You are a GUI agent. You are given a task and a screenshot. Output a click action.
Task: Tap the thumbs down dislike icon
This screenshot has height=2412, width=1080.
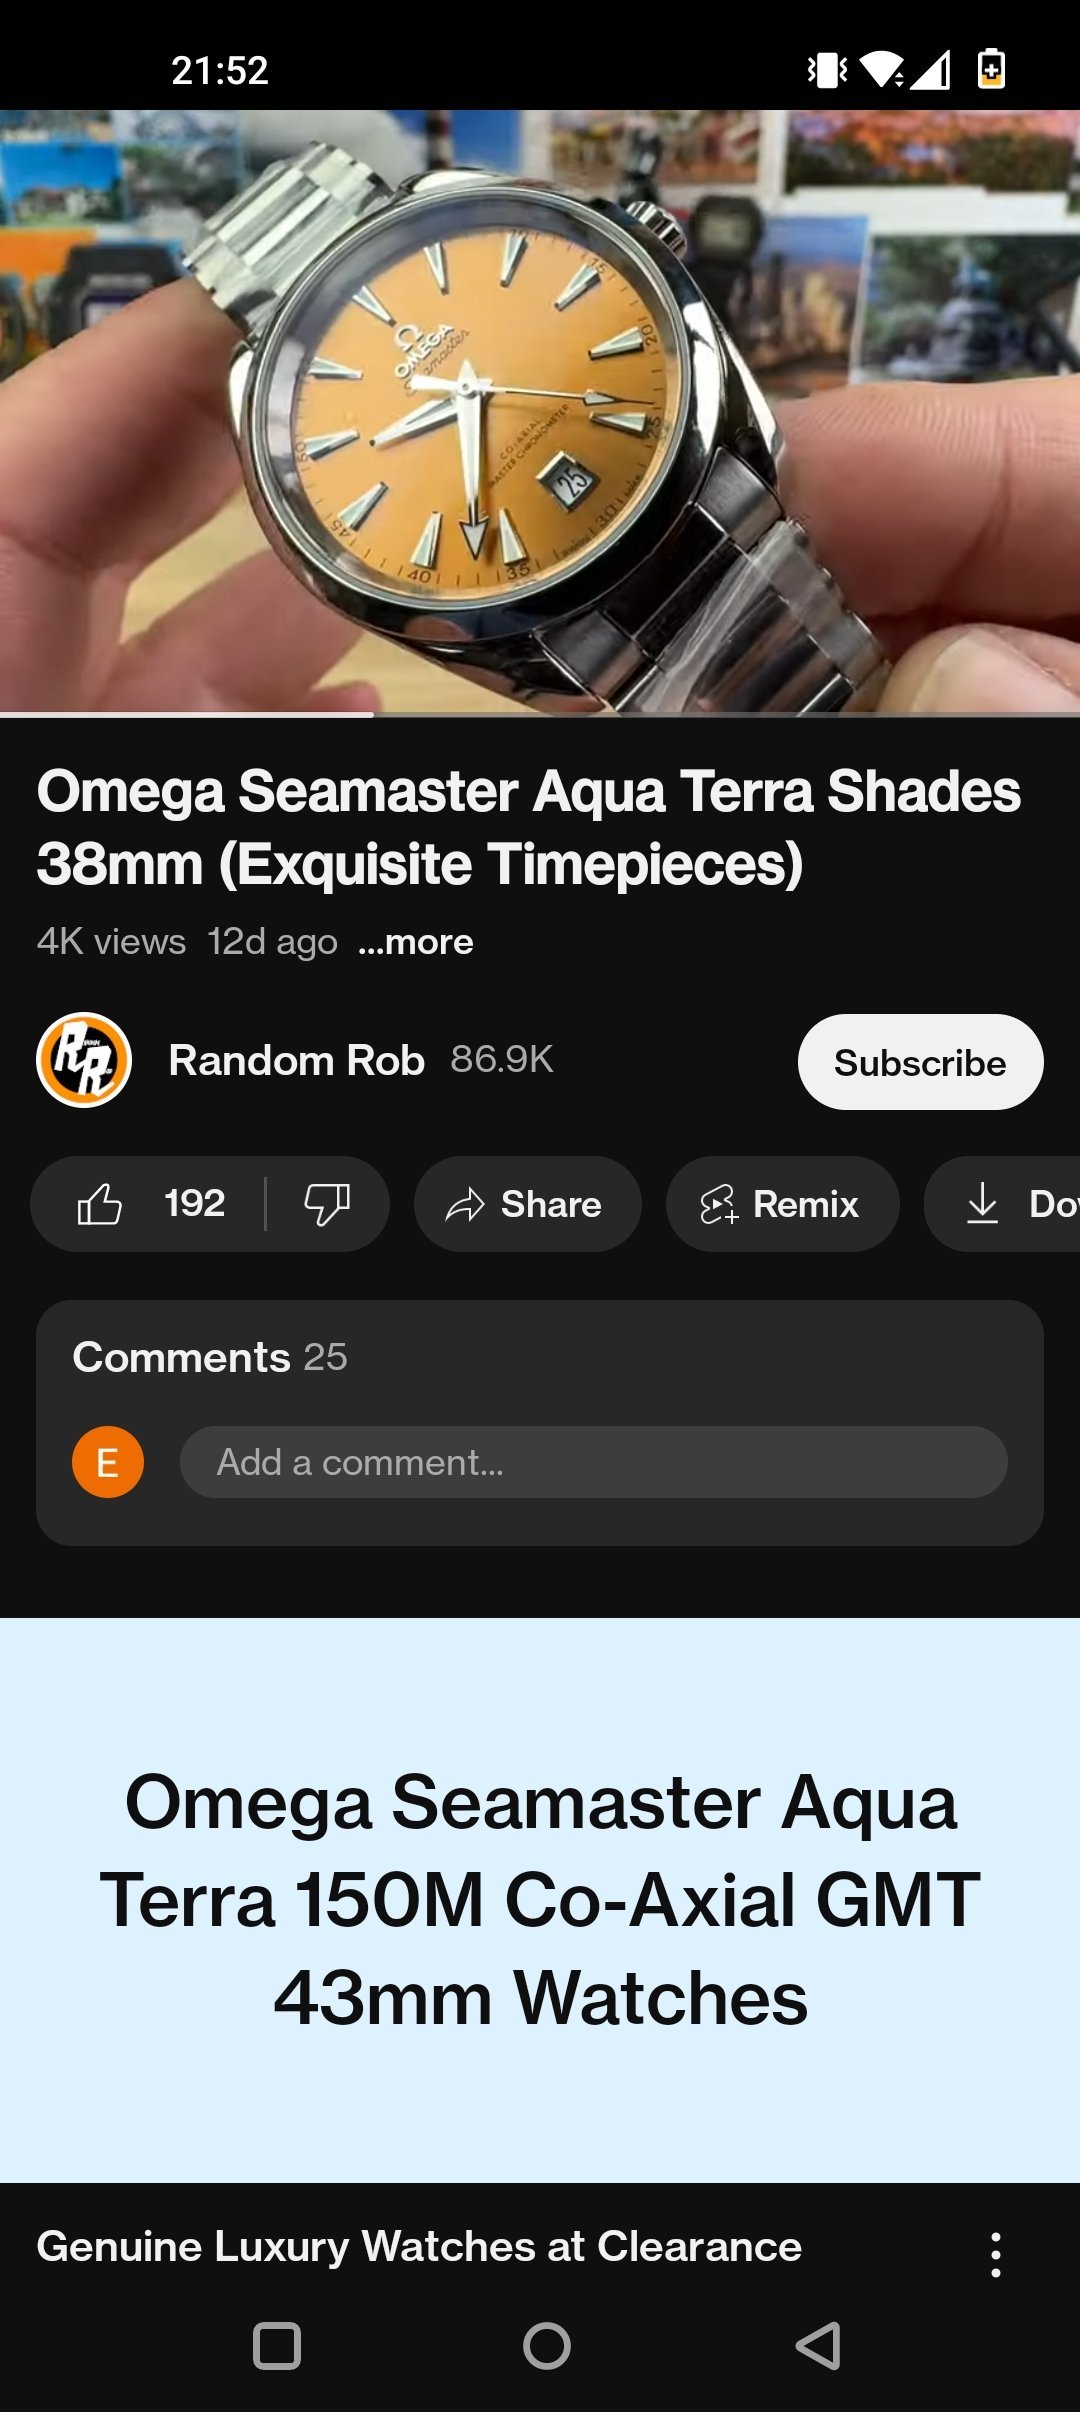pos(326,1204)
